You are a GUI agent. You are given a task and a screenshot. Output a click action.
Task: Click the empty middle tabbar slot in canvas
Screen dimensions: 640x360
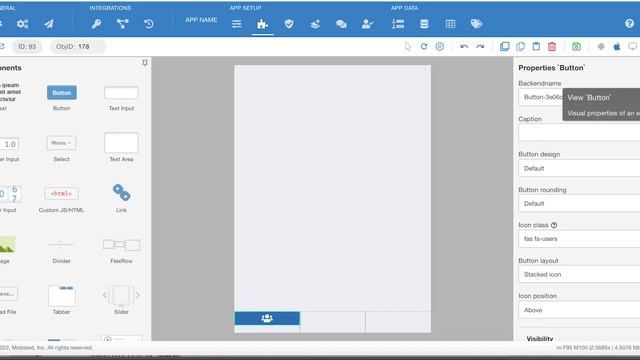333,322
